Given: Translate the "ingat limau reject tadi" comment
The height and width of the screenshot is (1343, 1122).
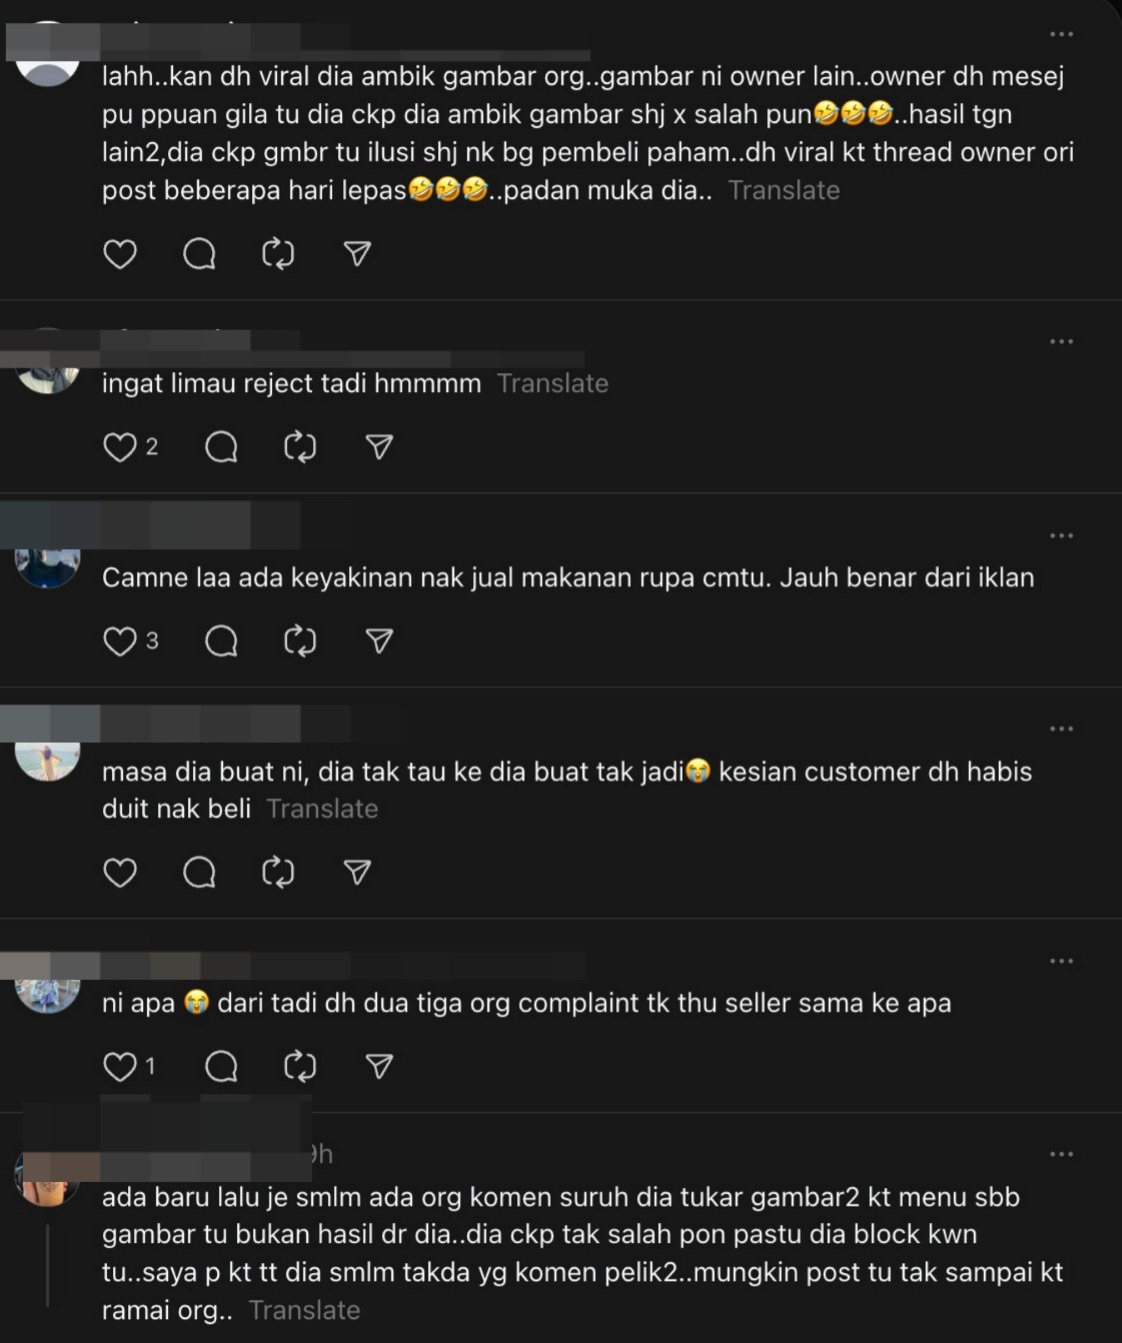Looking at the screenshot, I should click(x=553, y=383).
